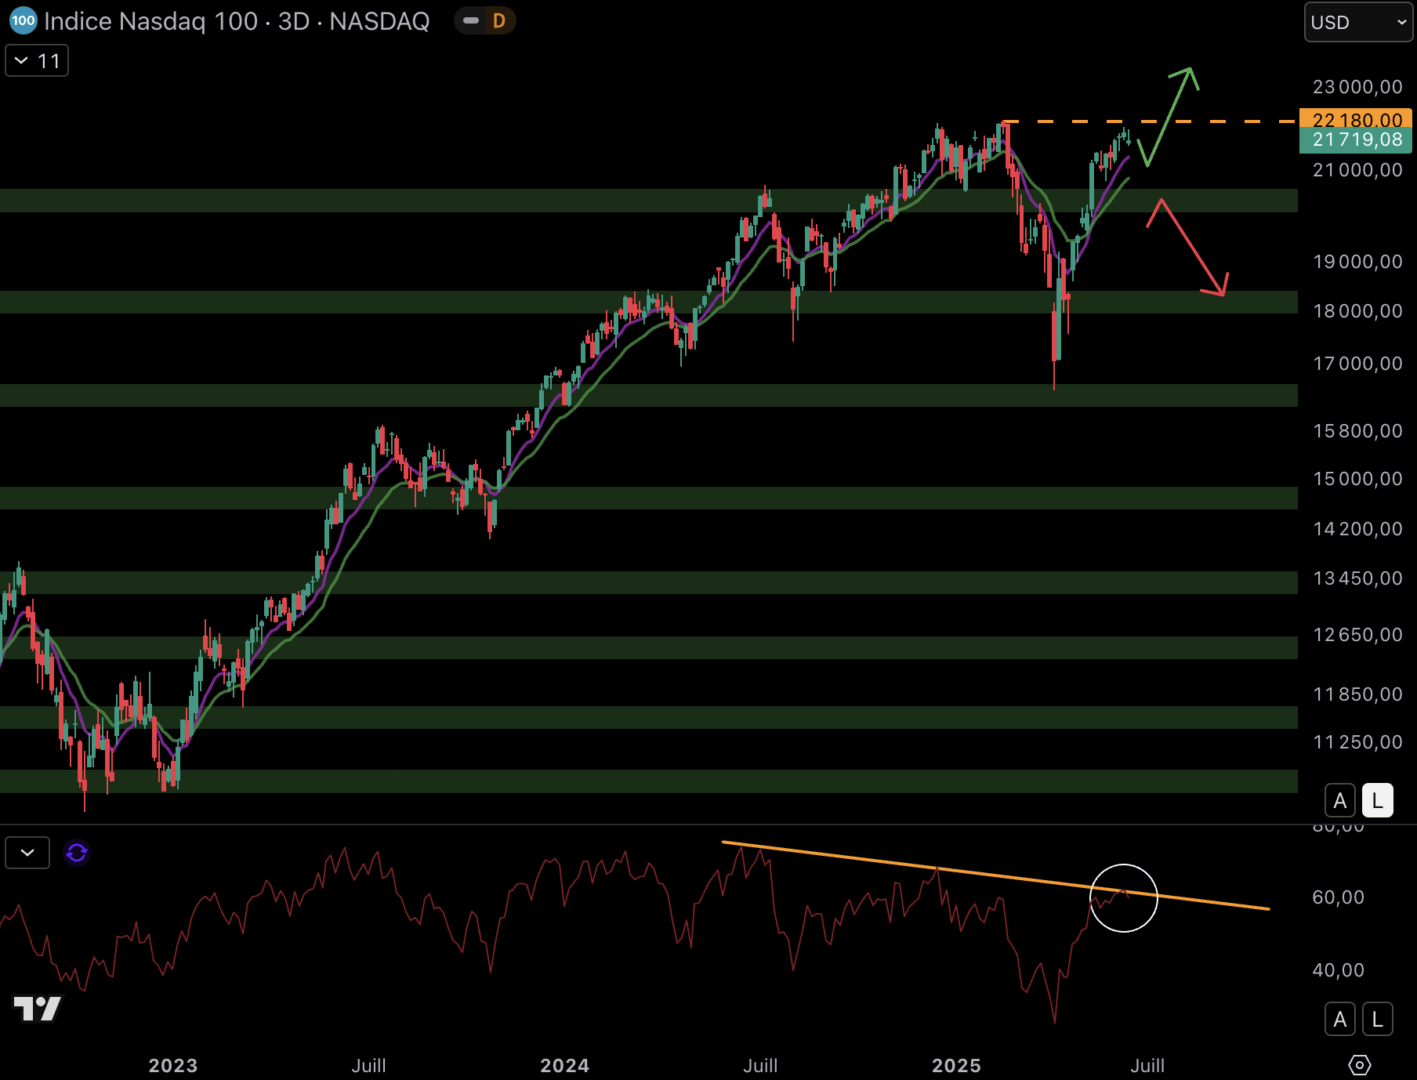The width and height of the screenshot is (1417, 1080).
Task: Click the 12 650,00 price scale label
Action: coord(1357,635)
